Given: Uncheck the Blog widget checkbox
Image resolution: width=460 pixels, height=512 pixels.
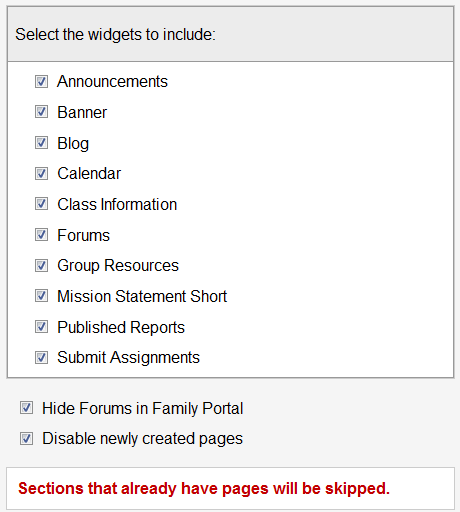Looking at the screenshot, I should pyautogui.click(x=41, y=143).
